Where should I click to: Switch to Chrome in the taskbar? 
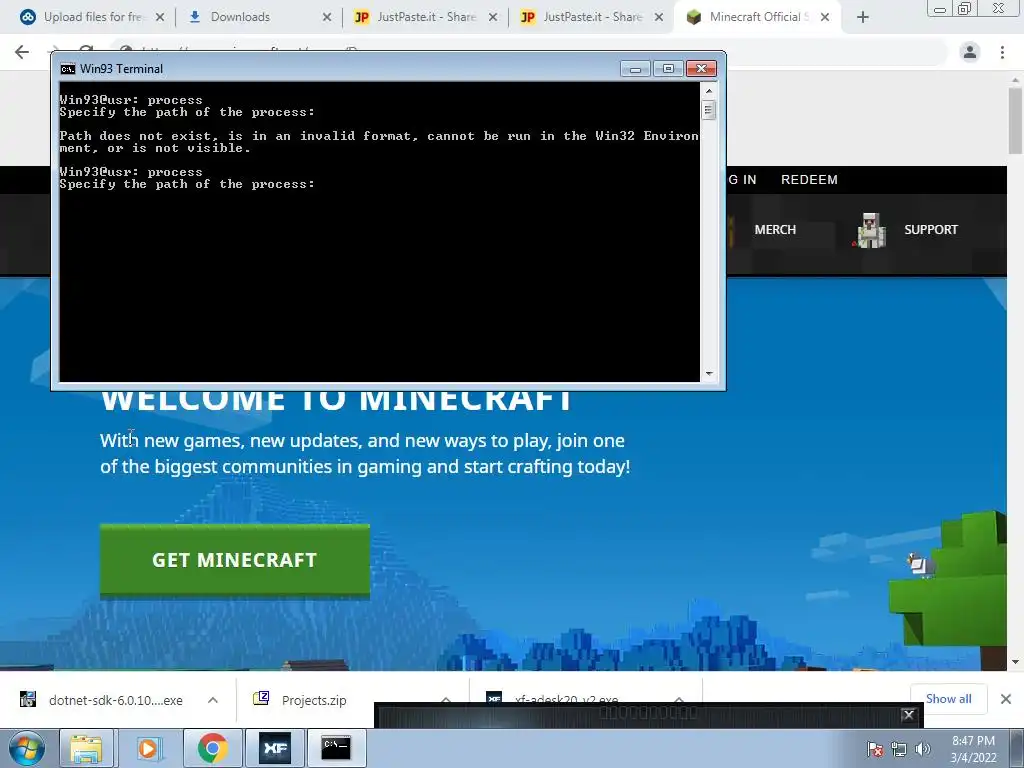coord(212,748)
